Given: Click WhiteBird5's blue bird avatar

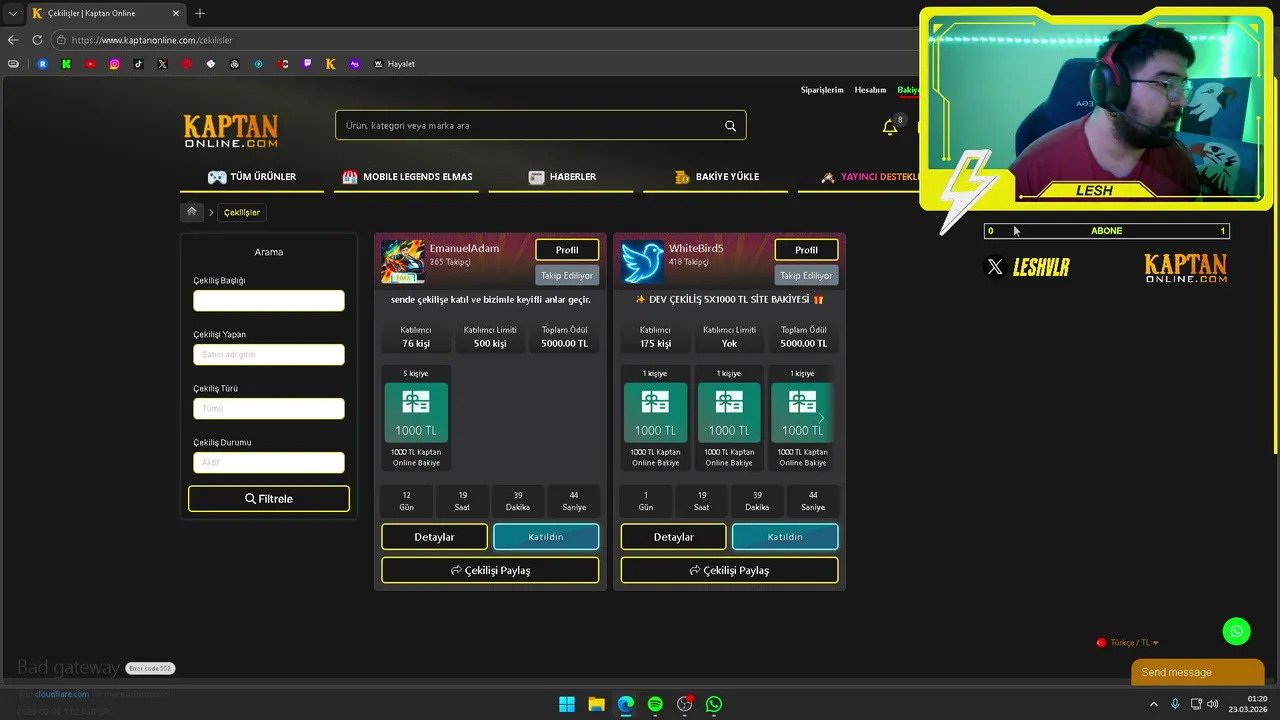Looking at the screenshot, I should [x=642, y=261].
